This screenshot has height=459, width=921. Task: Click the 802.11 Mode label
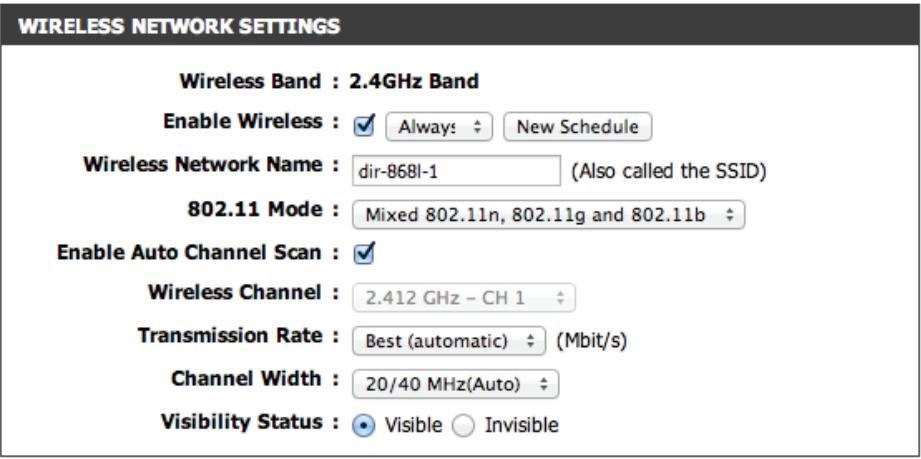click(254, 210)
